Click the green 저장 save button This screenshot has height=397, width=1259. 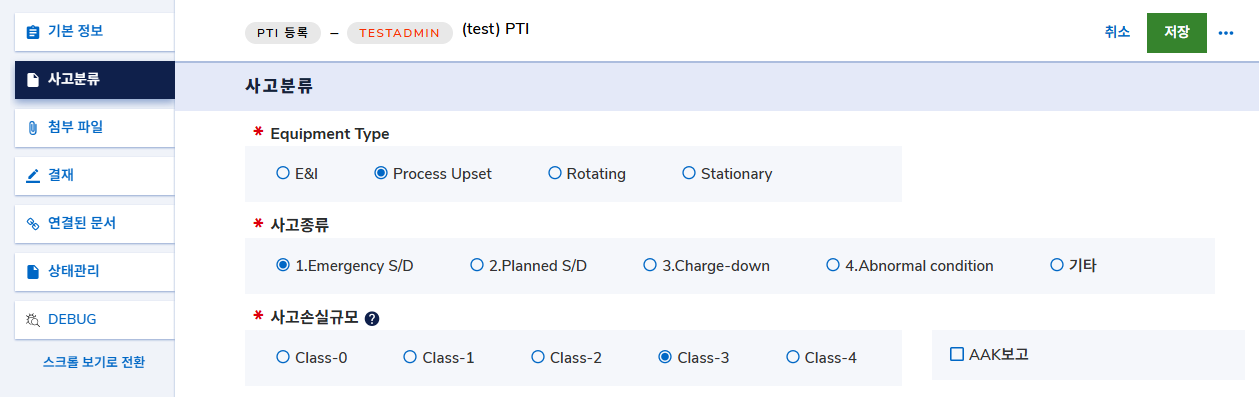(x=1177, y=32)
